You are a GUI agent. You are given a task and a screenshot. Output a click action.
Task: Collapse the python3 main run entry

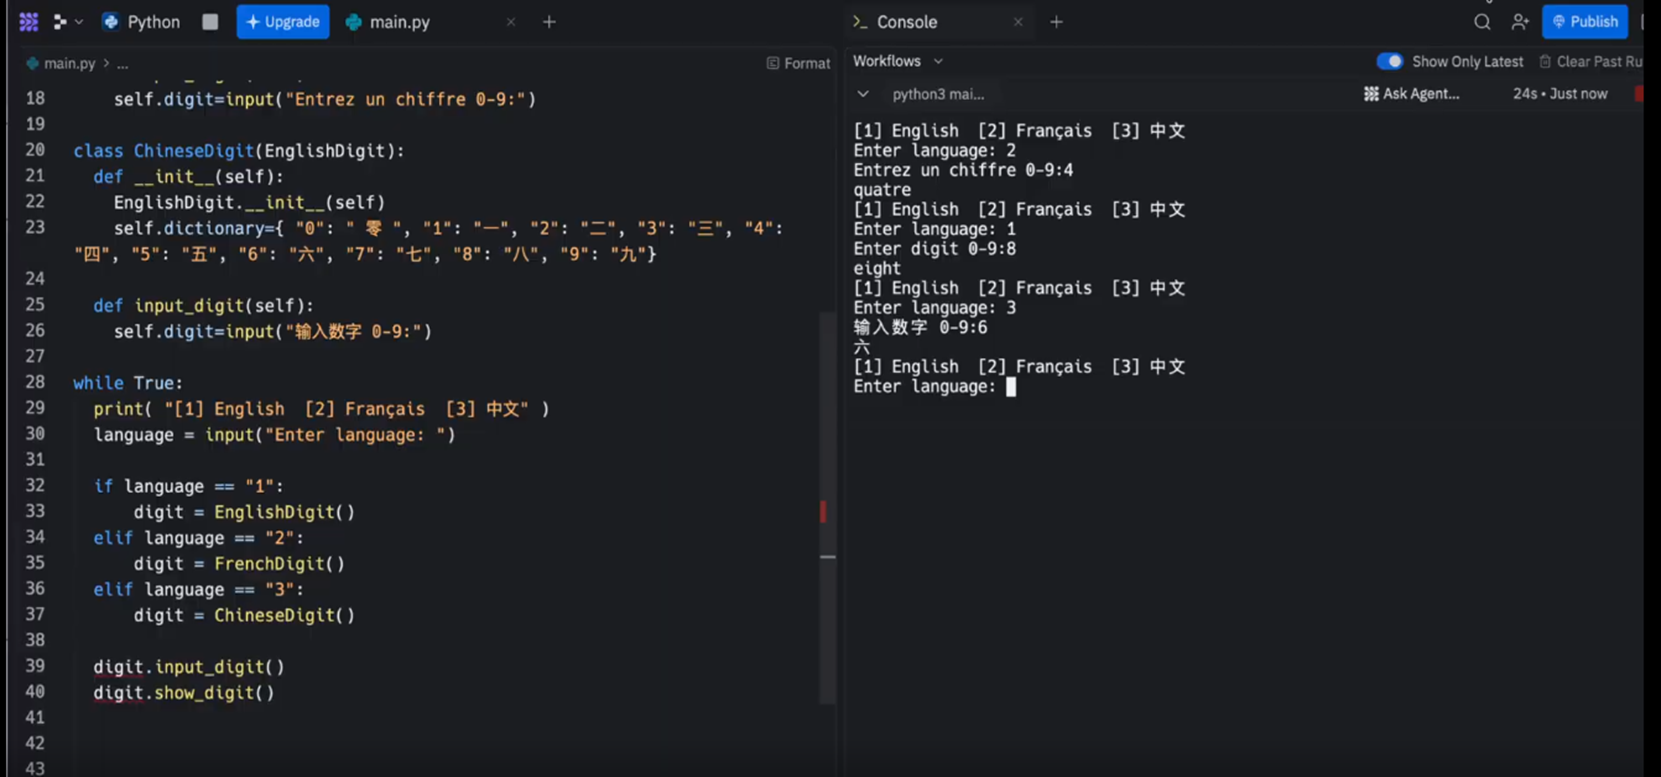[x=863, y=94]
